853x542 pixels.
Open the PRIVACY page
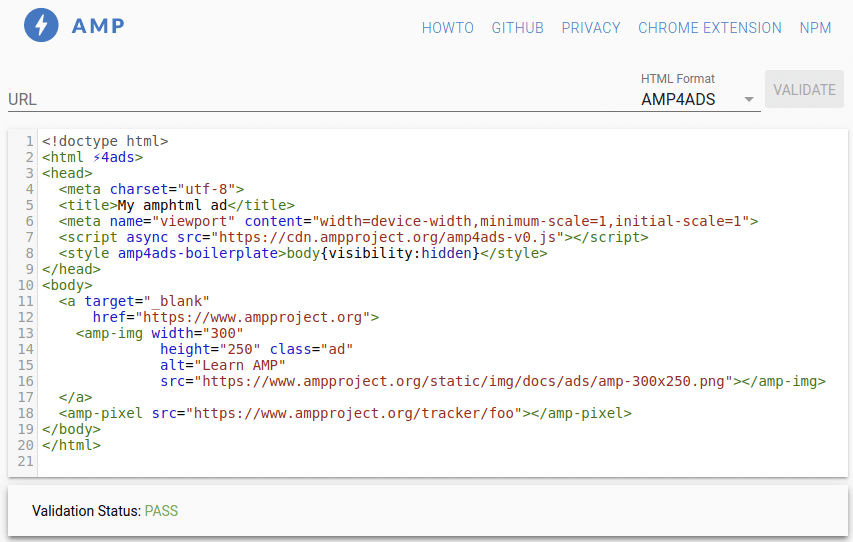[591, 28]
